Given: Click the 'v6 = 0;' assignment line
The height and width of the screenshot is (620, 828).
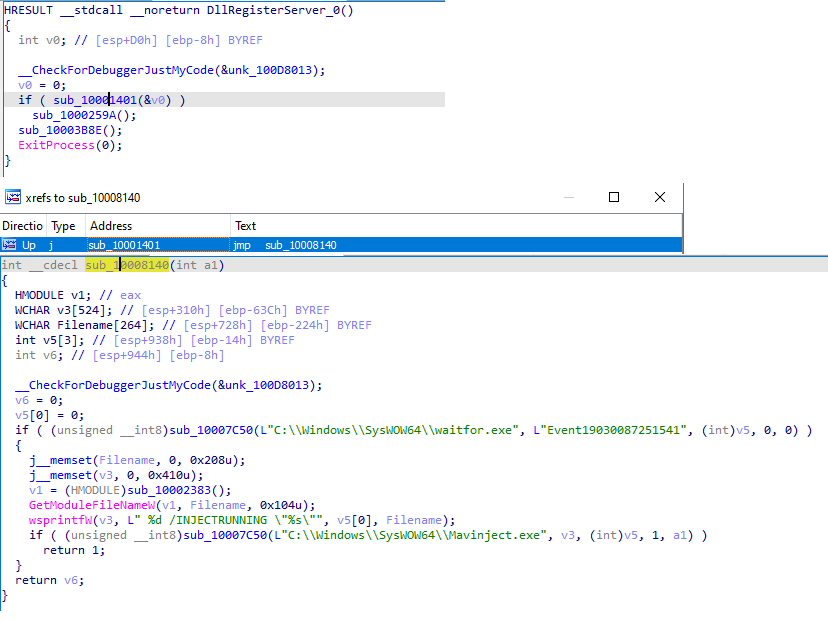Looking at the screenshot, I should pos(39,400).
